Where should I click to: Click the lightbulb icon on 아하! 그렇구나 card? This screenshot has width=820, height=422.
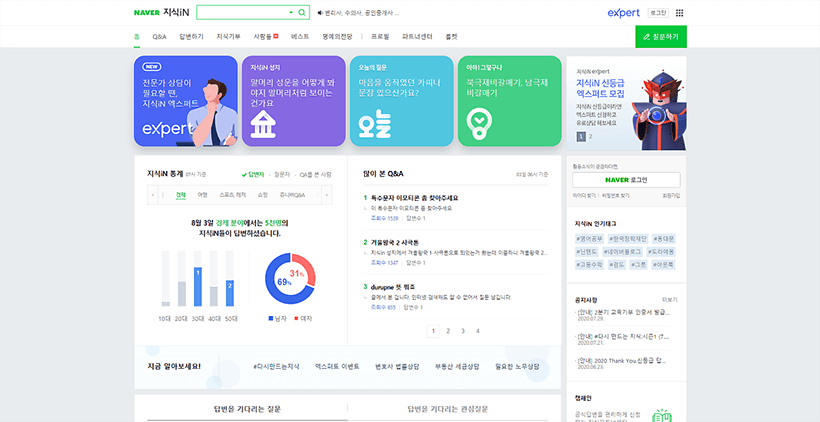(478, 124)
